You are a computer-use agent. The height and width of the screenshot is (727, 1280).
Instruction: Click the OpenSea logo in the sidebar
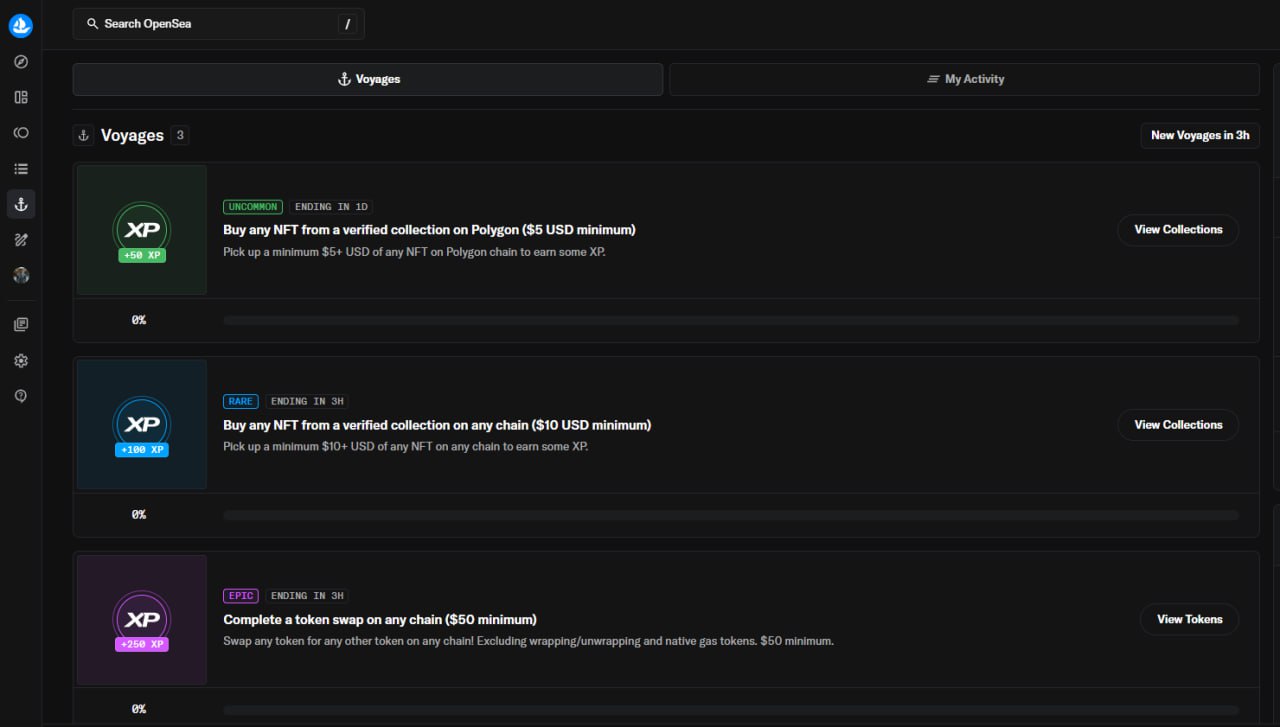pos(21,26)
